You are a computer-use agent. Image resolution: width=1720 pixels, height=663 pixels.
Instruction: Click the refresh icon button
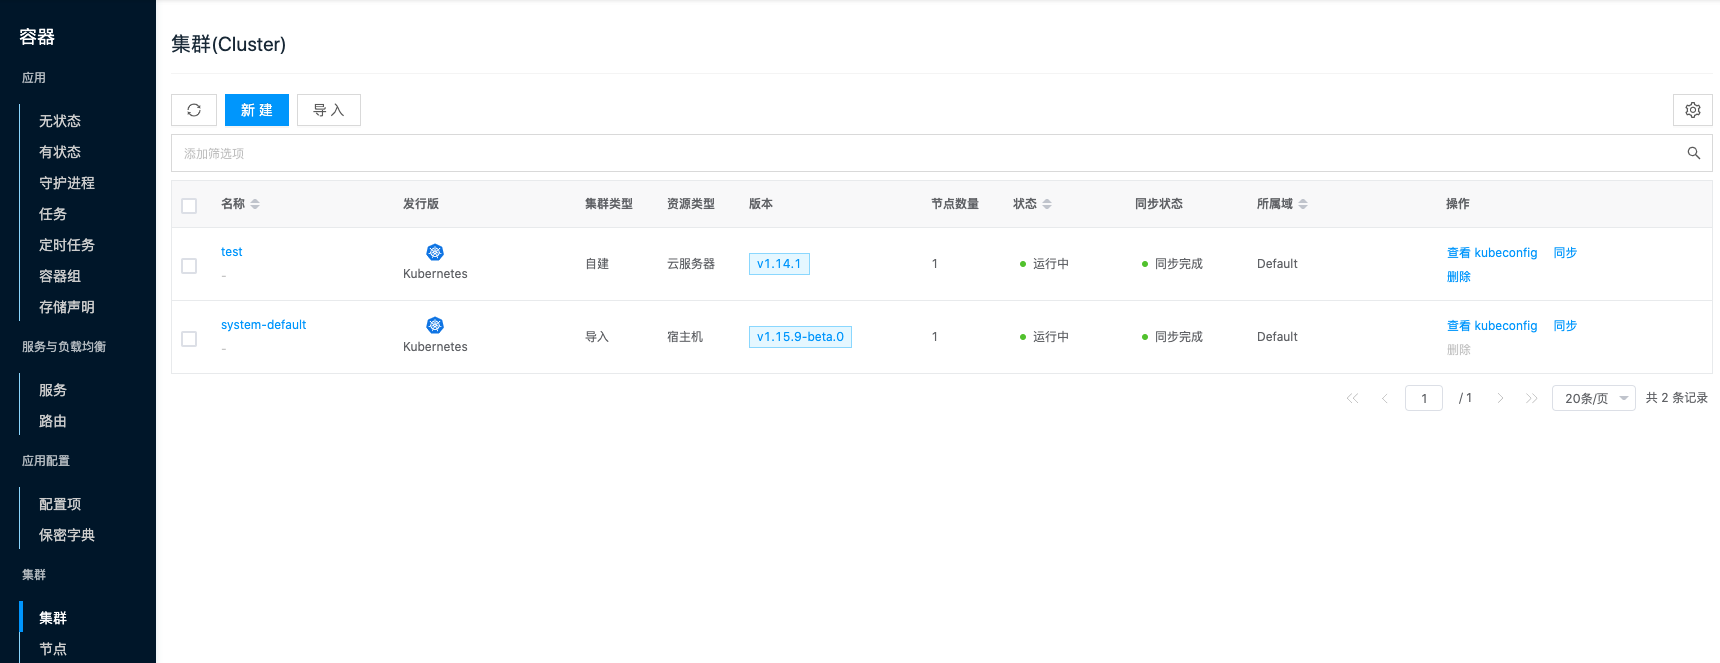(194, 110)
